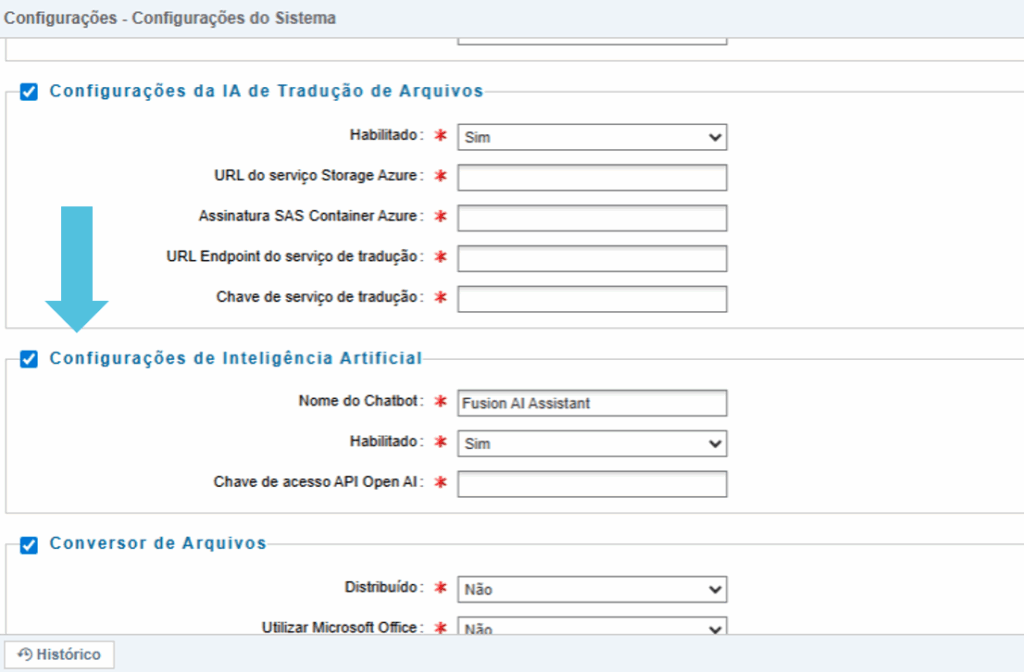This screenshot has width=1024, height=672.
Task: Open Habilitado dropdown below Nome do Chatbot
Action: [591, 443]
